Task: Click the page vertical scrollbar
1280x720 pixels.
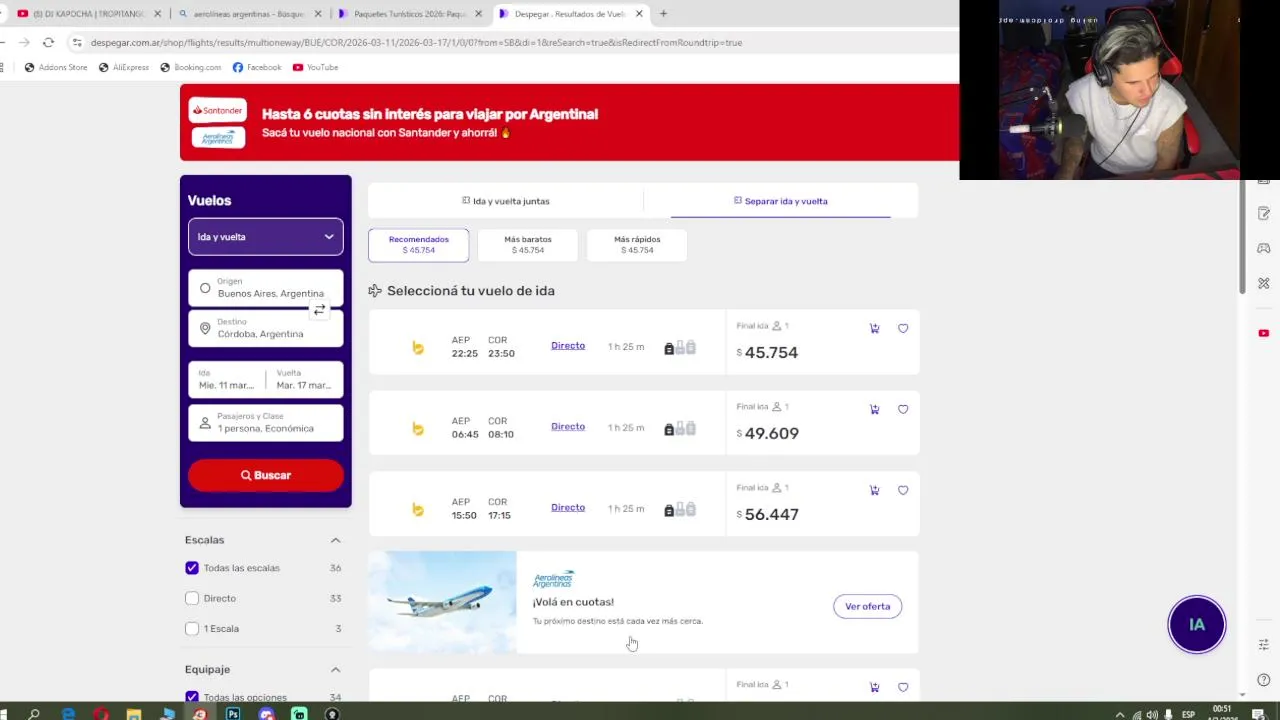Action: point(1243,236)
